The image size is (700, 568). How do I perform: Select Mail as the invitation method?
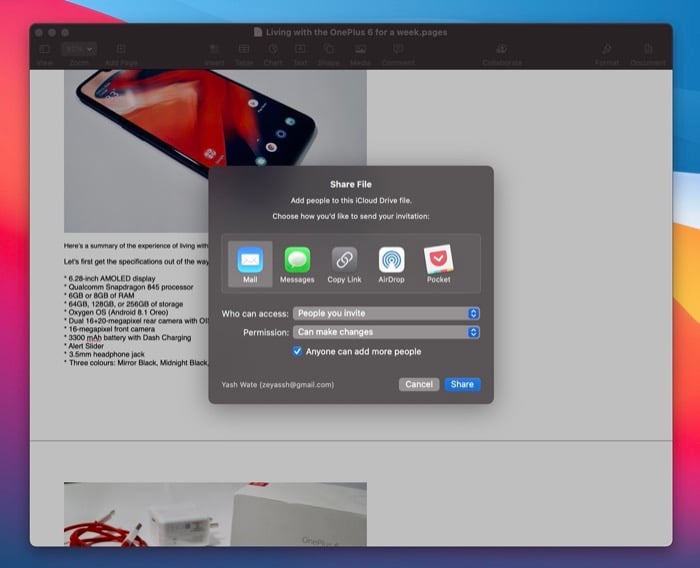click(250, 264)
